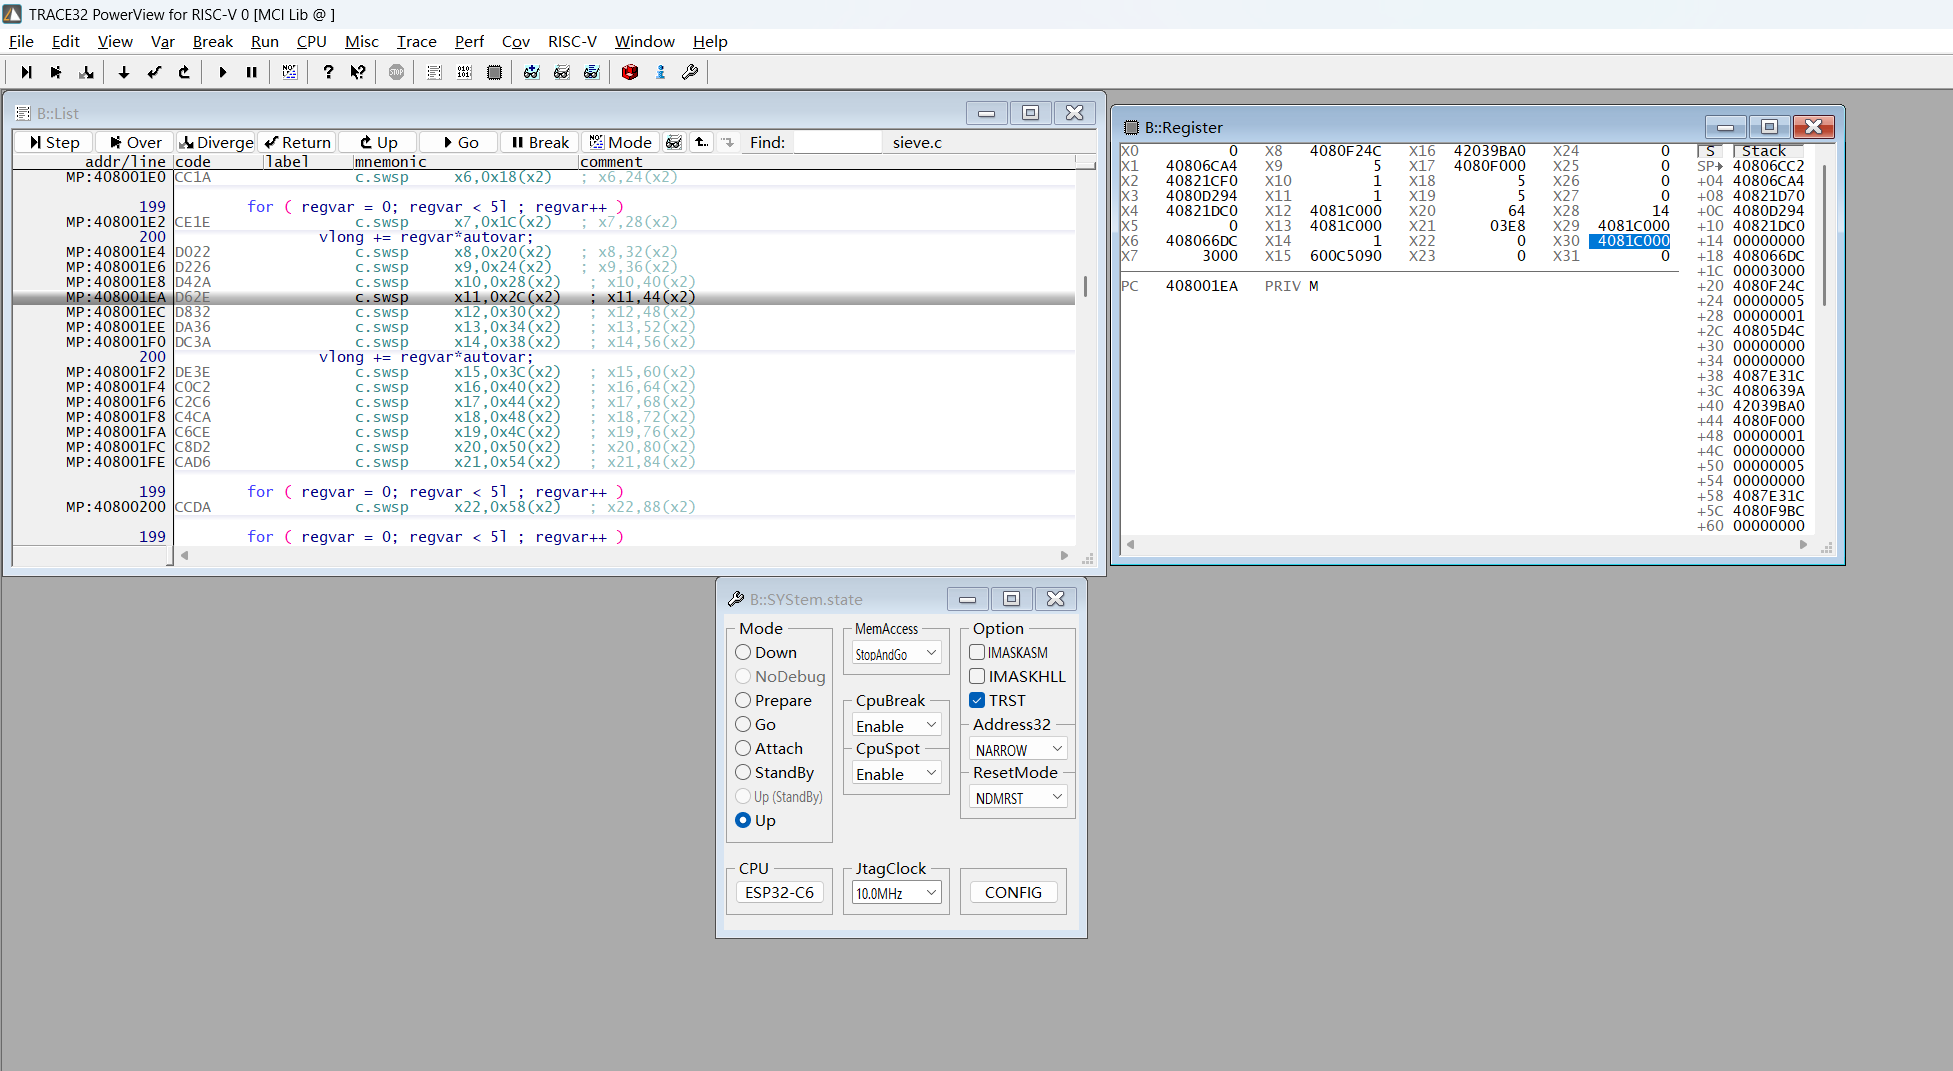Click the context help cursor icon

[358, 72]
